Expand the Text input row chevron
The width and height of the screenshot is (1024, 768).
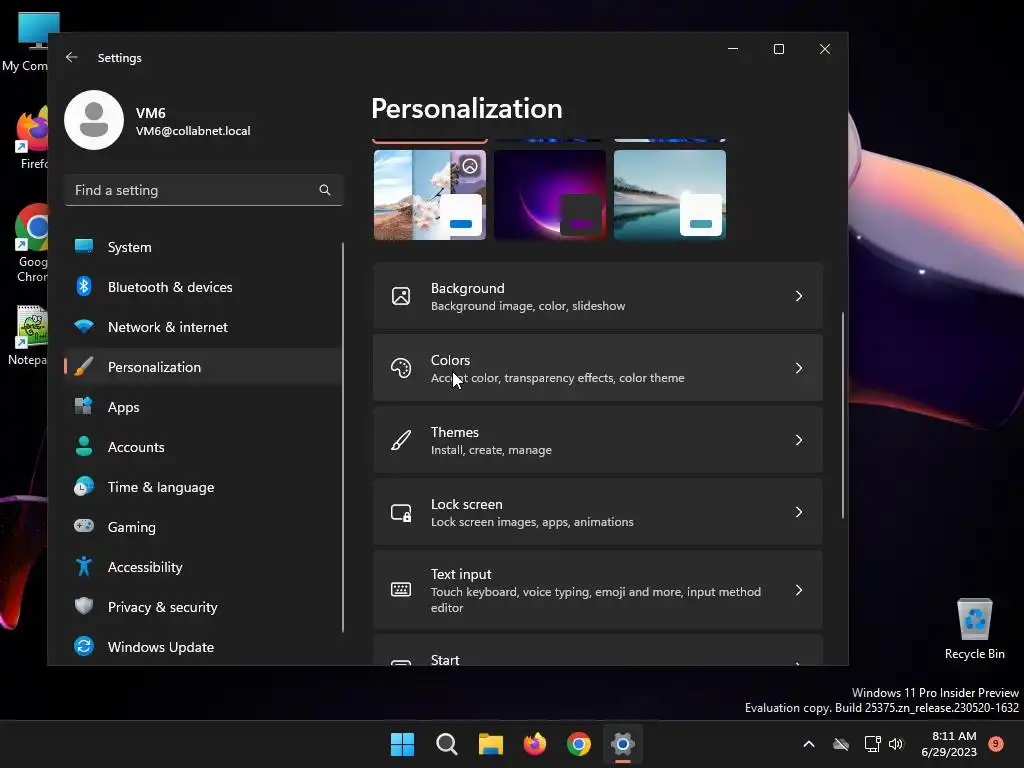point(799,590)
